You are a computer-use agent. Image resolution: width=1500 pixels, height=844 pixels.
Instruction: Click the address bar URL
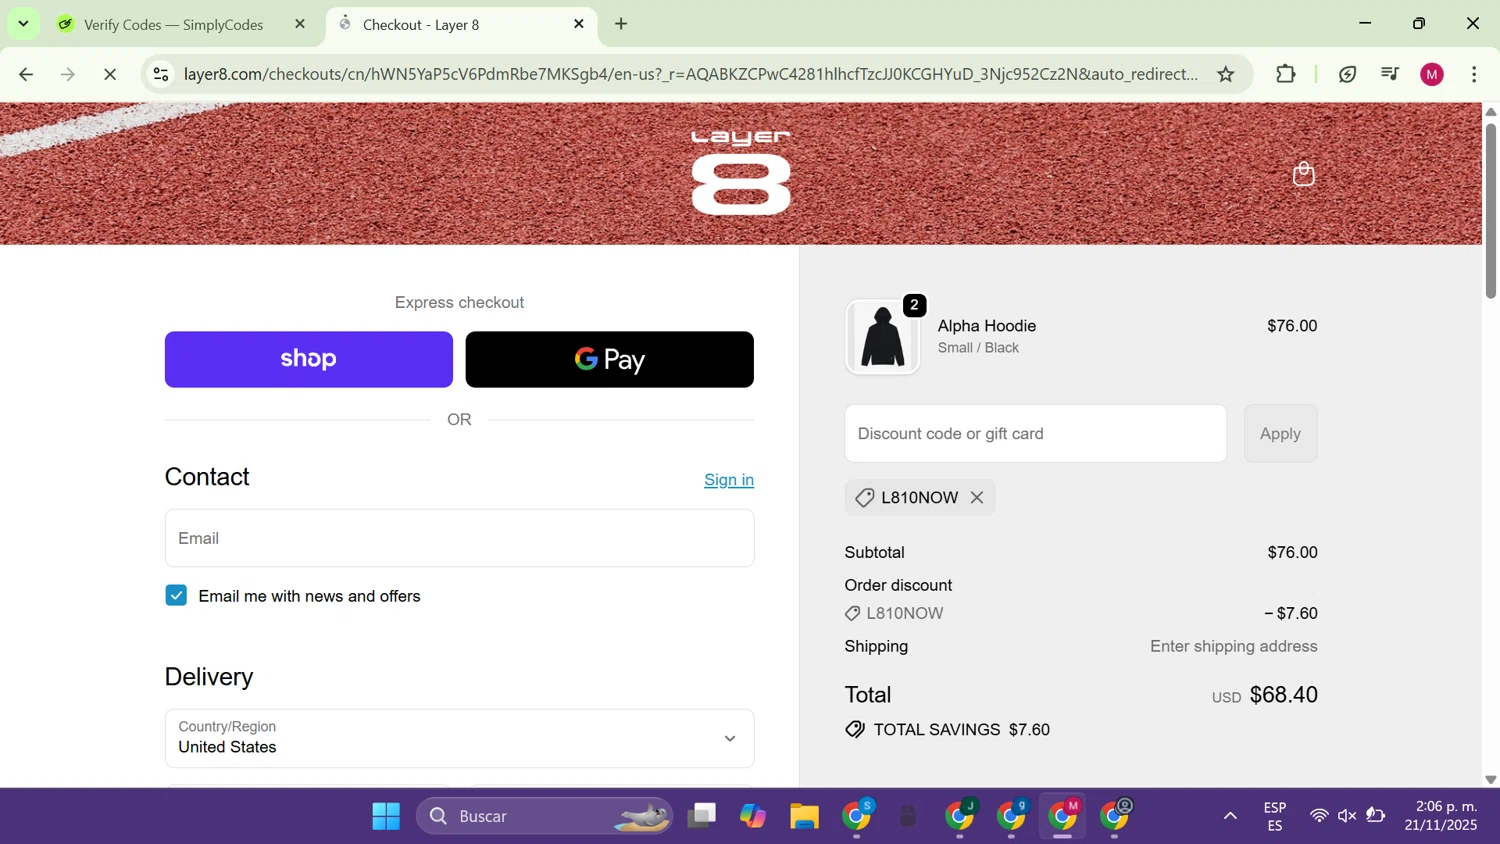pos(690,74)
